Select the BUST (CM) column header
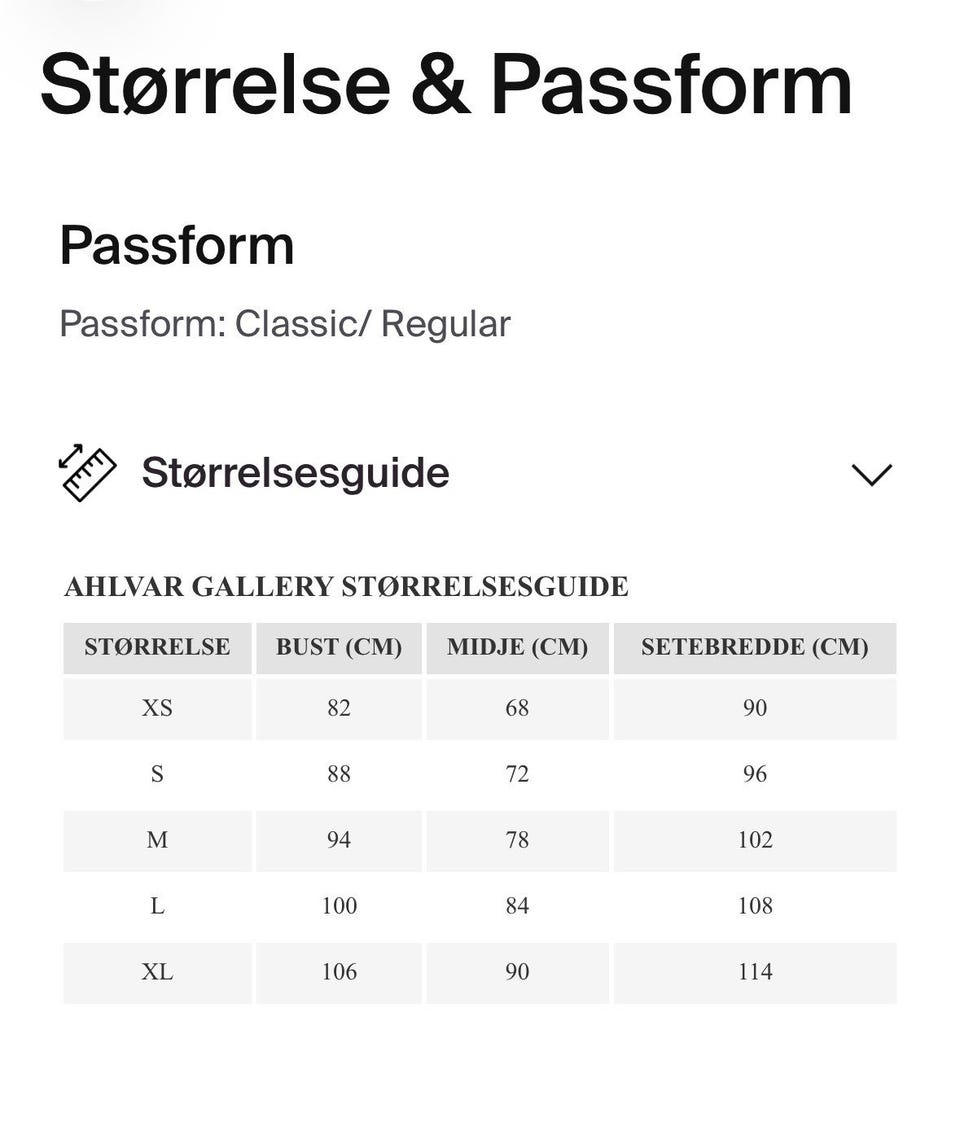This screenshot has width=960, height=1122. (x=338, y=647)
